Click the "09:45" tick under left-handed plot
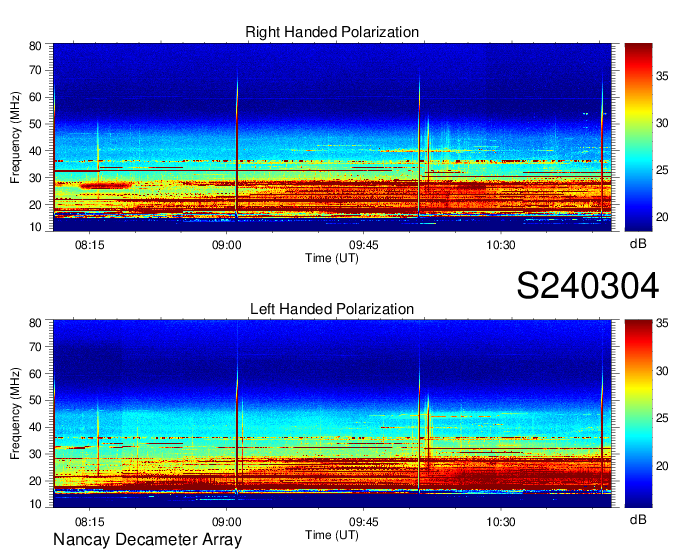The width and height of the screenshot is (680, 552). [363, 522]
